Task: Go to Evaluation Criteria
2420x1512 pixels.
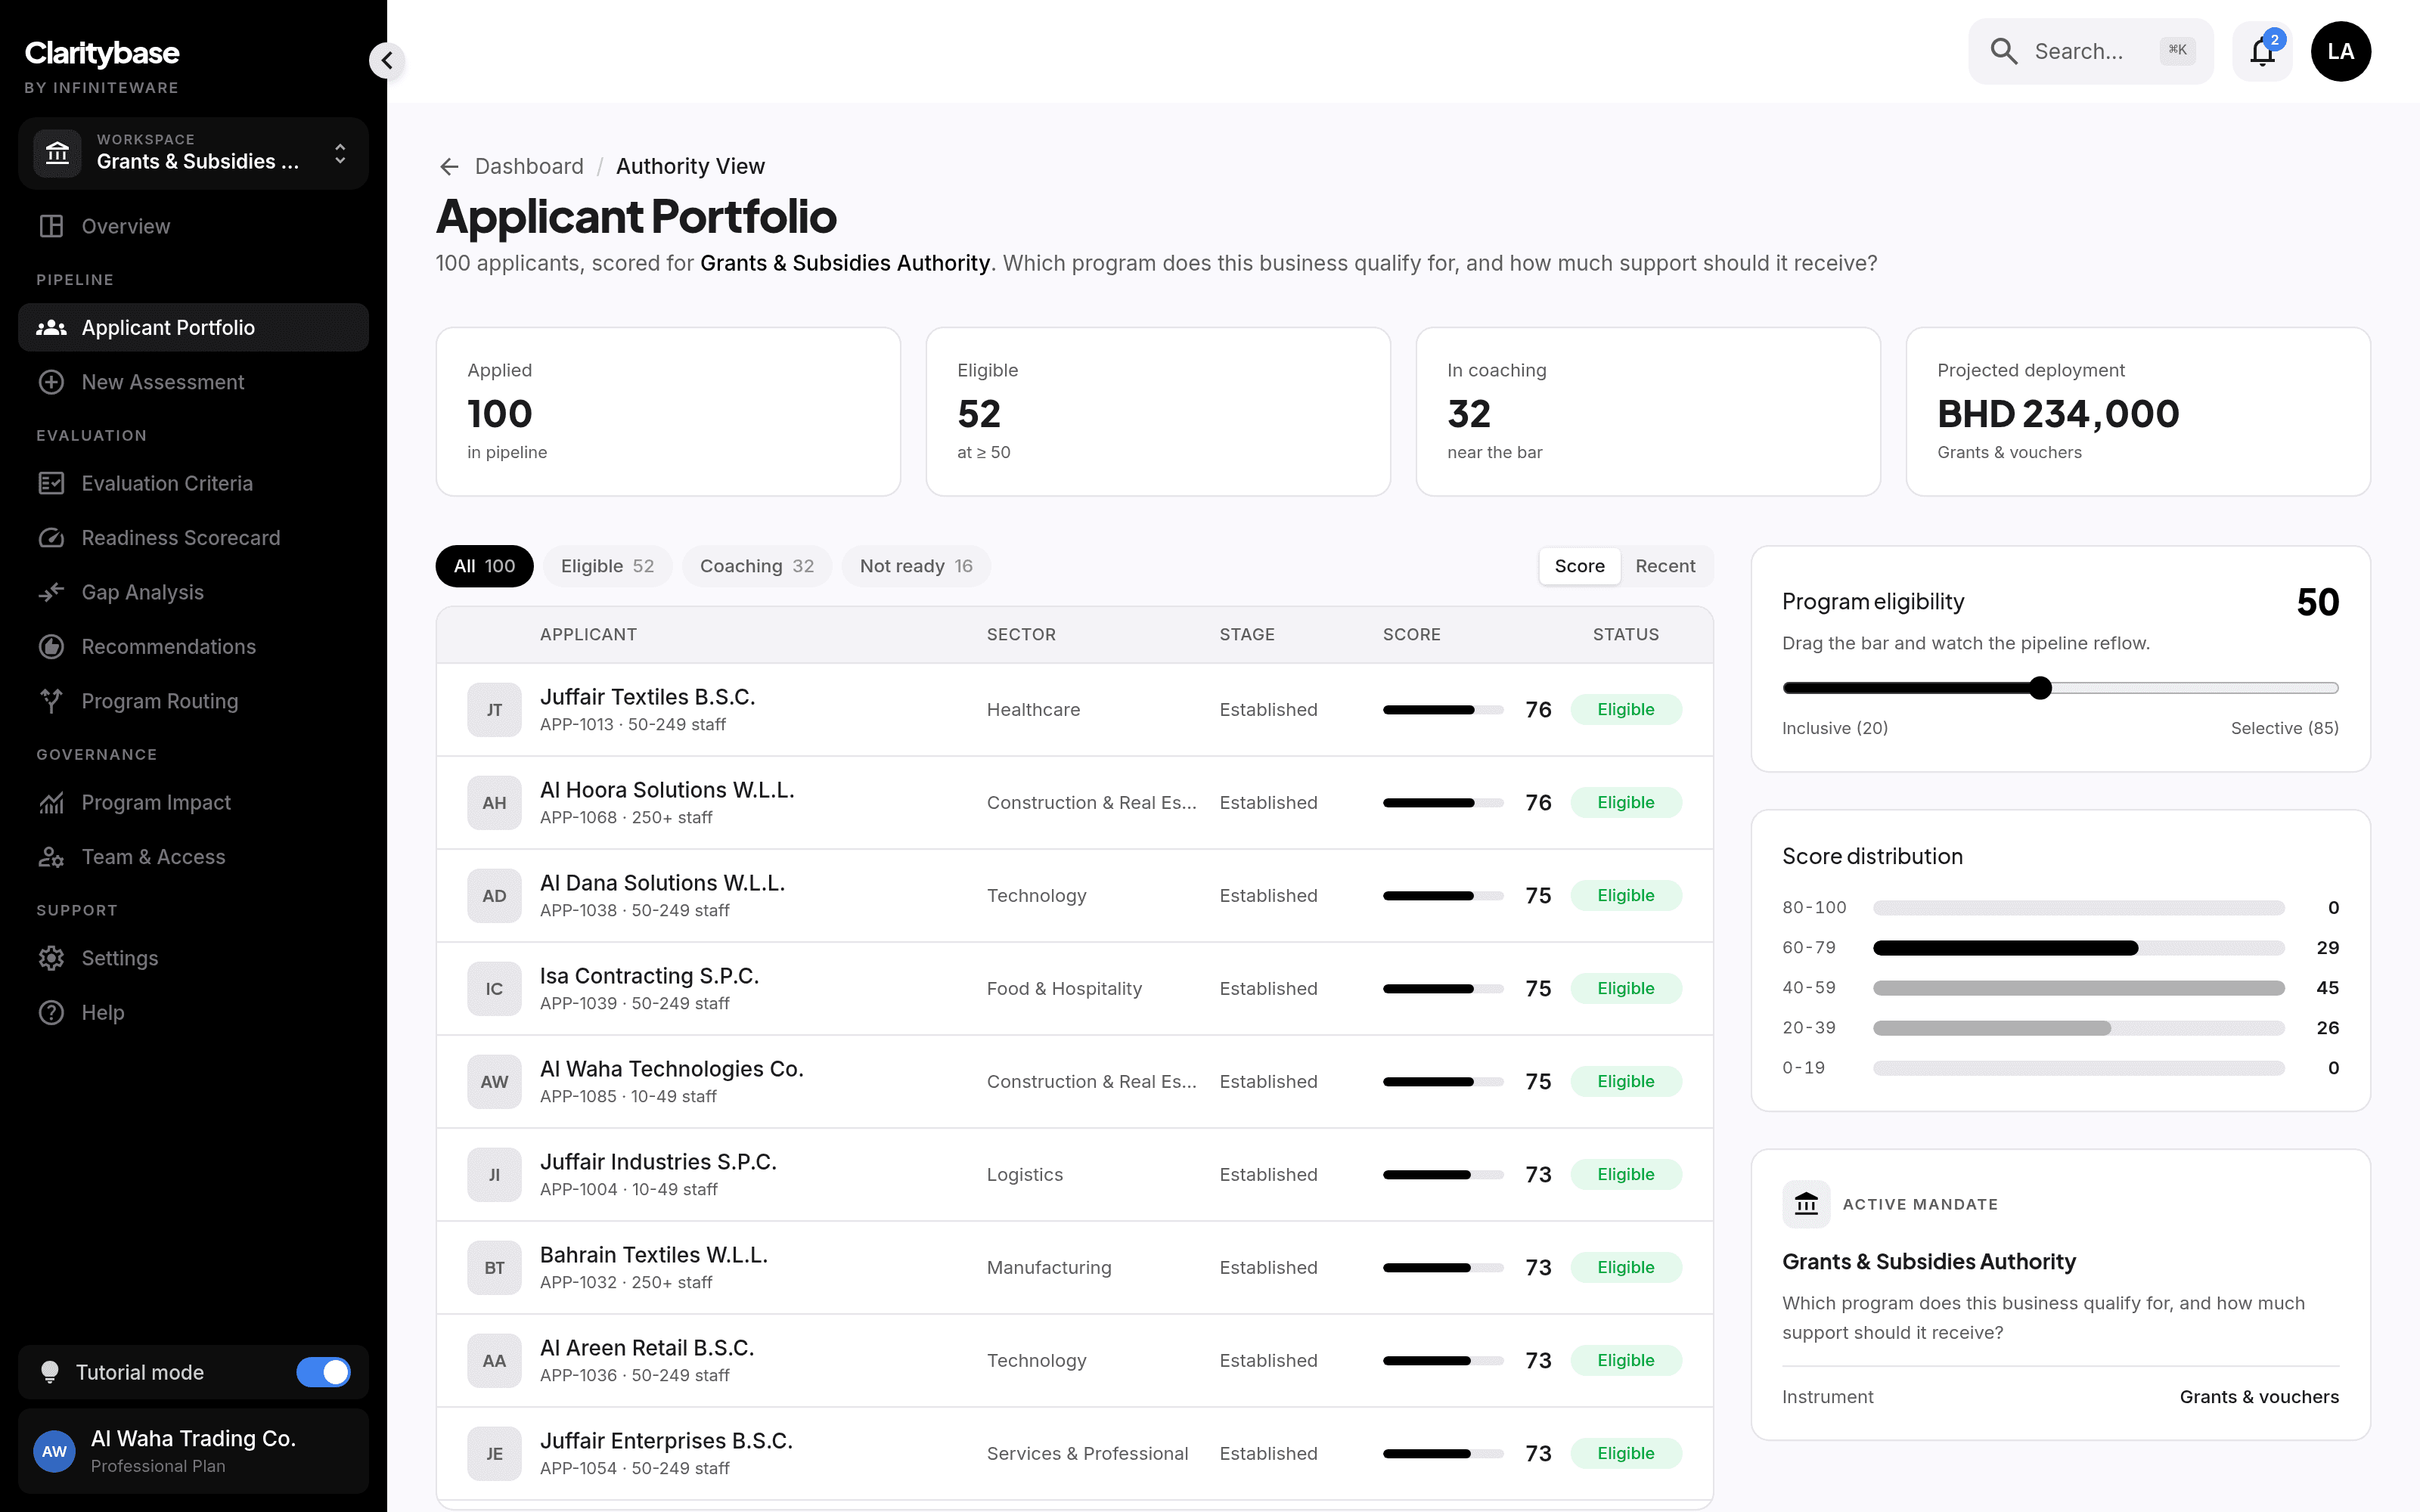Action: 193,483
